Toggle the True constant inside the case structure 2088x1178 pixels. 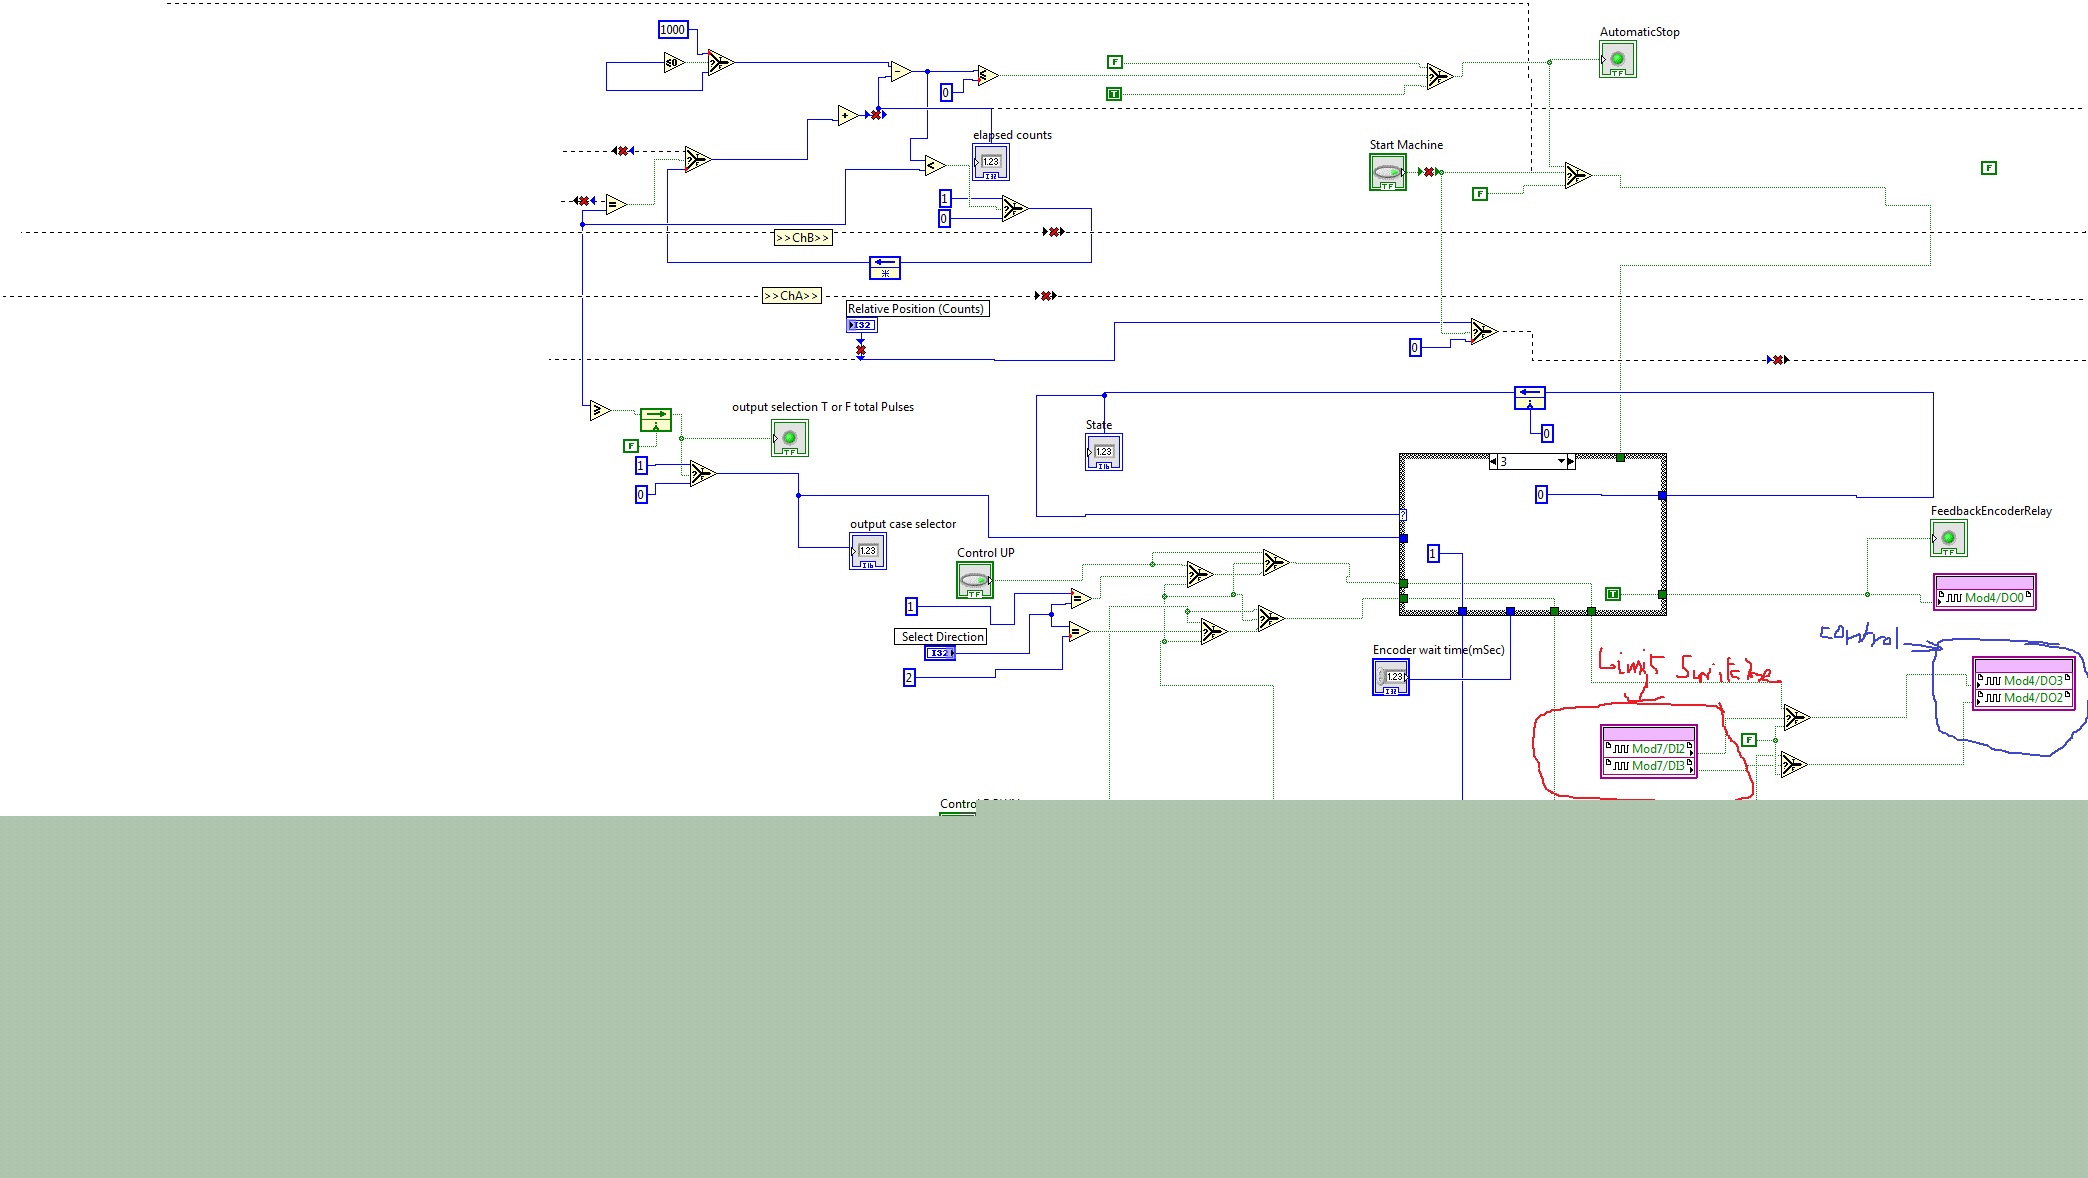point(1613,594)
